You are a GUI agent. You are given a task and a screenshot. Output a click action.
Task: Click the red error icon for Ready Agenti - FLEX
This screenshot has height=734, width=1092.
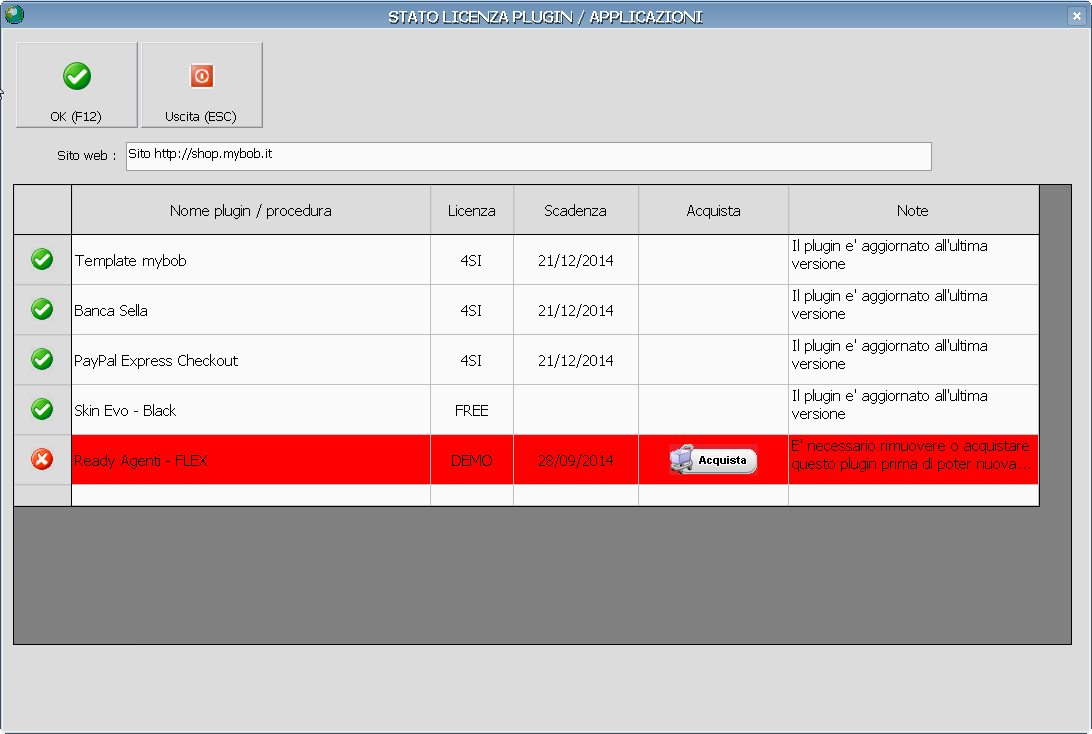pyautogui.click(x=42, y=460)
